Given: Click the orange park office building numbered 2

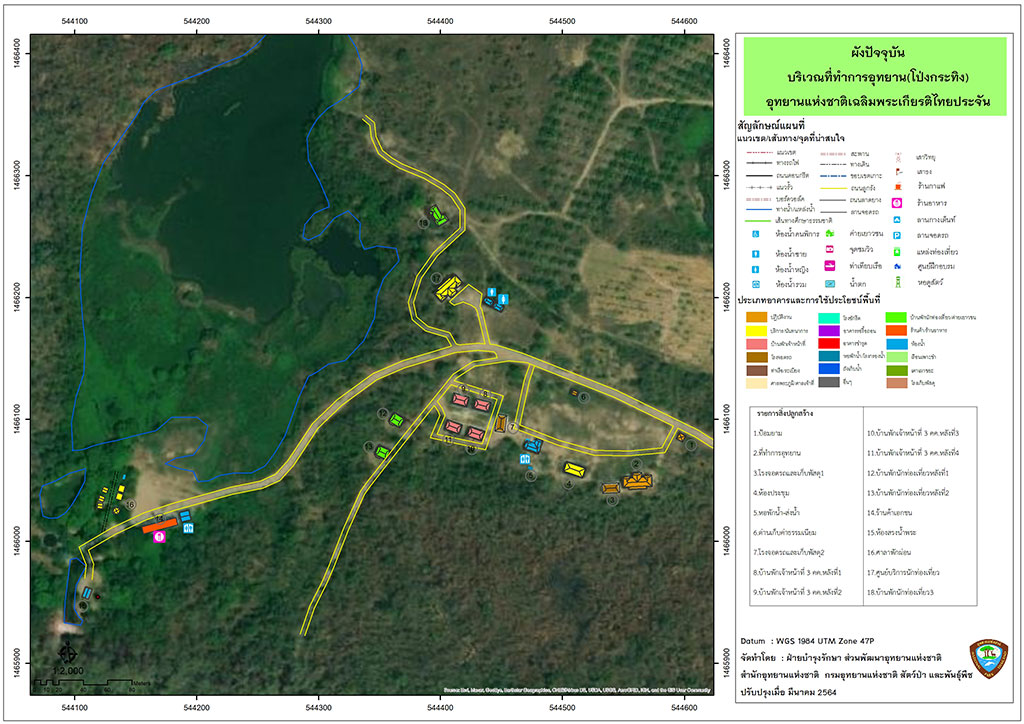Looking at the screenshot, I should (637, 481).
